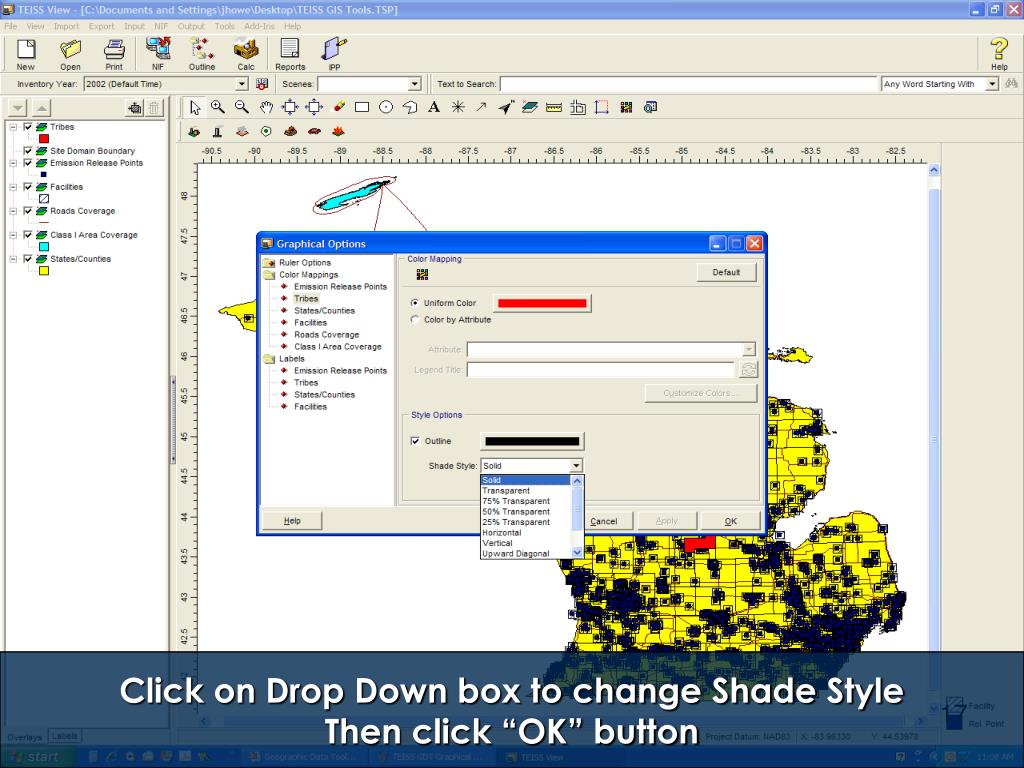Collapse the Tribes layer tree node
This screenshot has width=1024, height=768.
point(13,127)
